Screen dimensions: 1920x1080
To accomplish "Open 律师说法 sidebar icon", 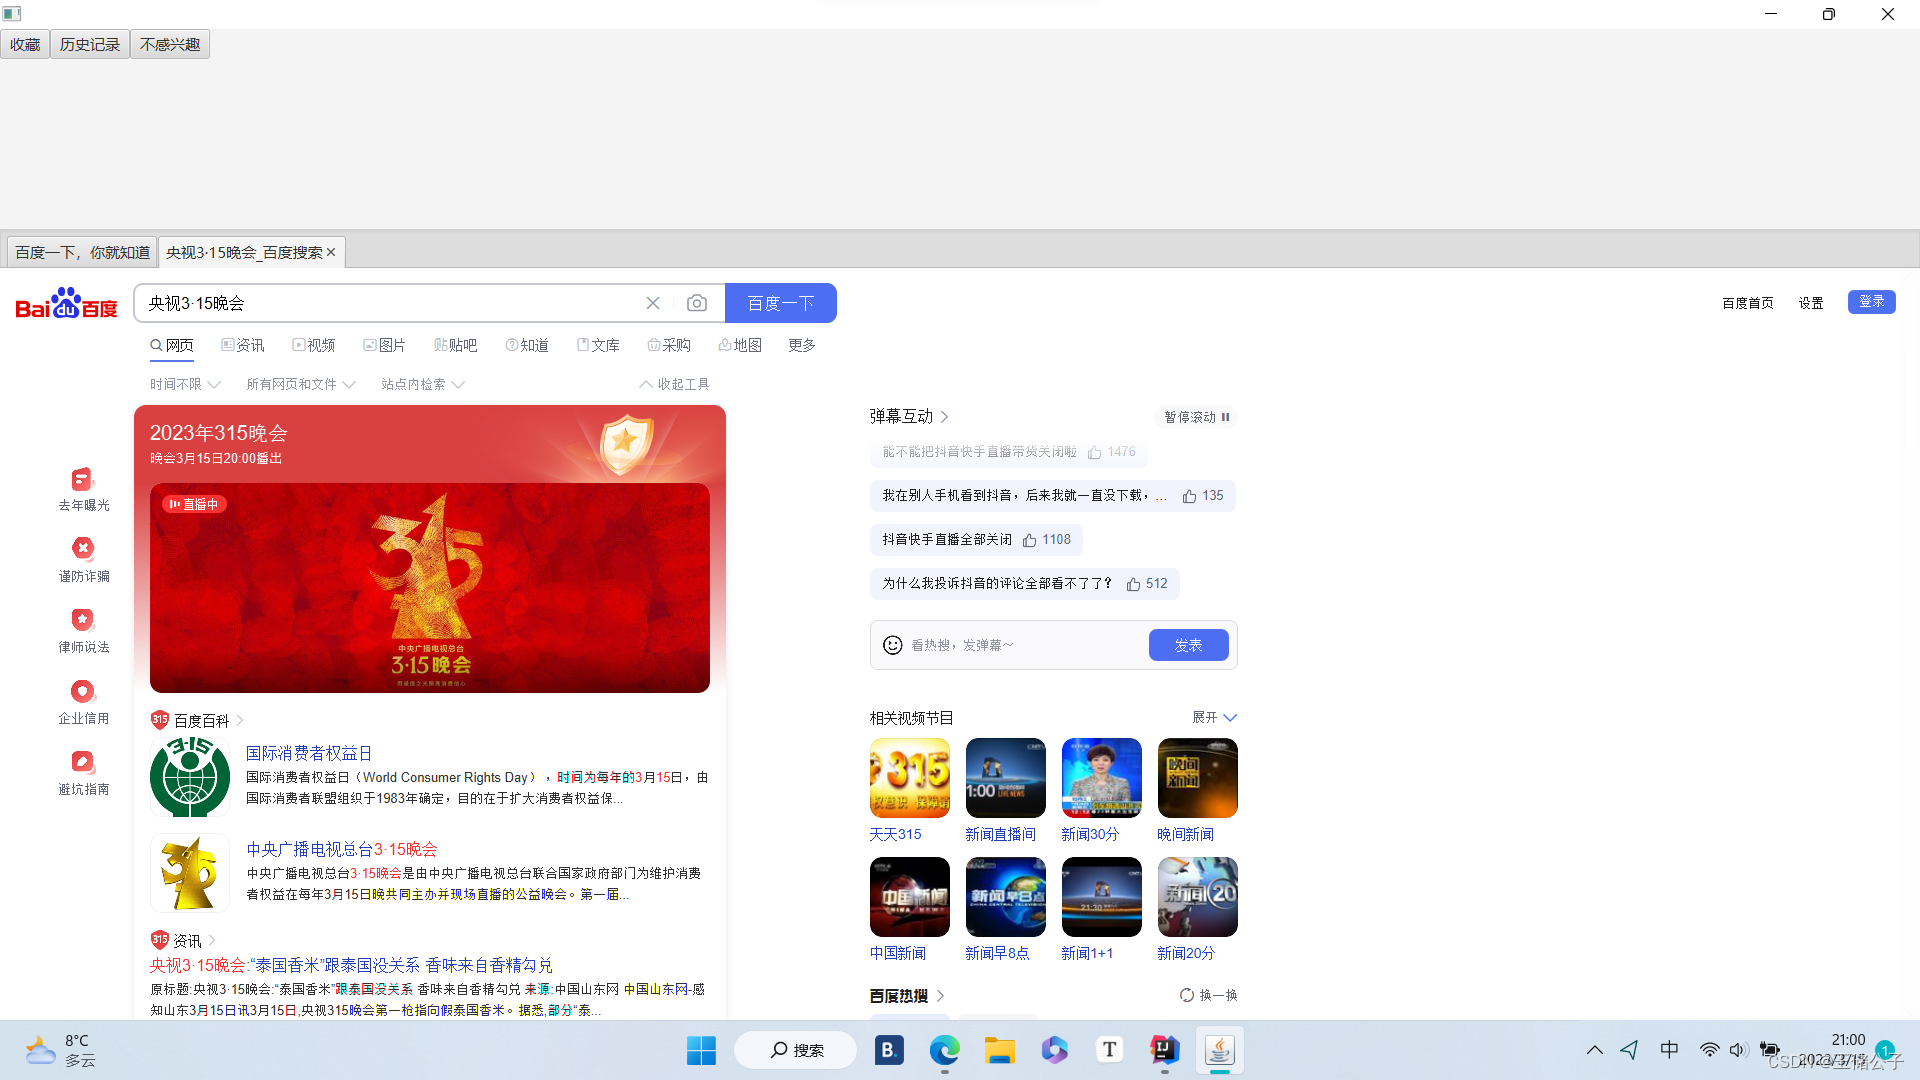I will 83,620.
